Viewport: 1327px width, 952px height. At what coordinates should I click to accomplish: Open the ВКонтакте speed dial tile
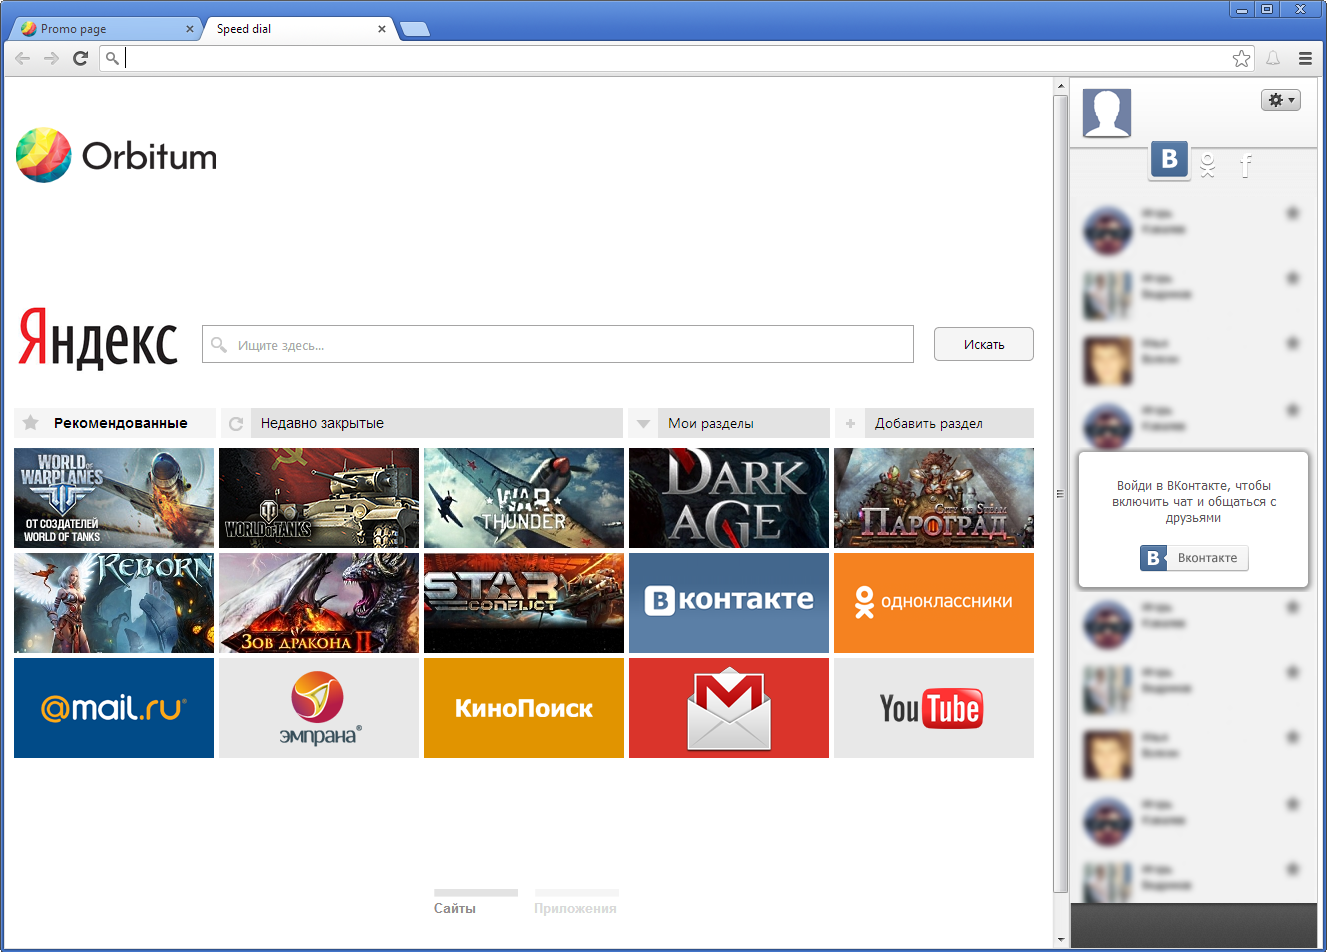coord(729,603)
